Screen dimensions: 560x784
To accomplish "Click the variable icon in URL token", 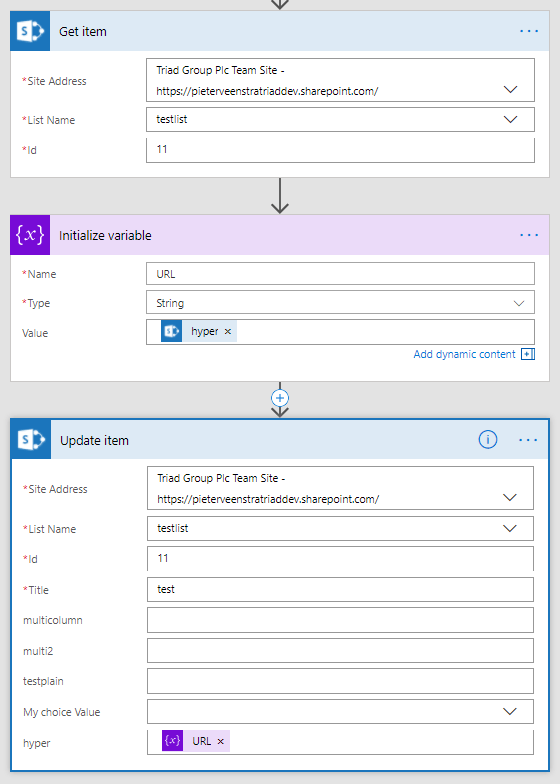I will point(172,740).
